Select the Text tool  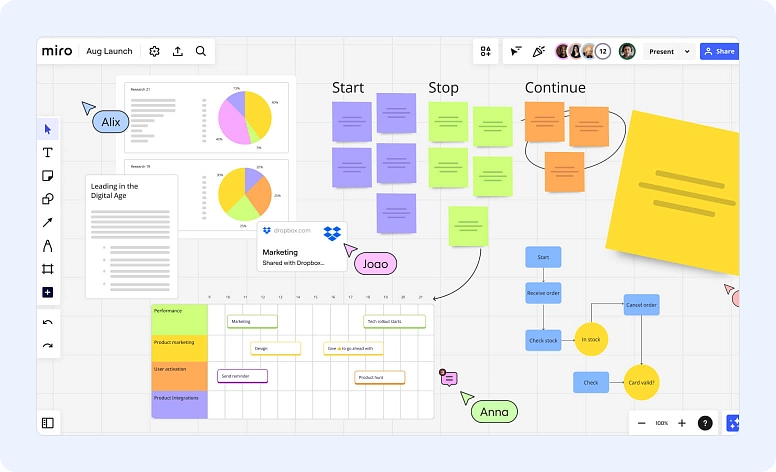(x=48, y=152)
